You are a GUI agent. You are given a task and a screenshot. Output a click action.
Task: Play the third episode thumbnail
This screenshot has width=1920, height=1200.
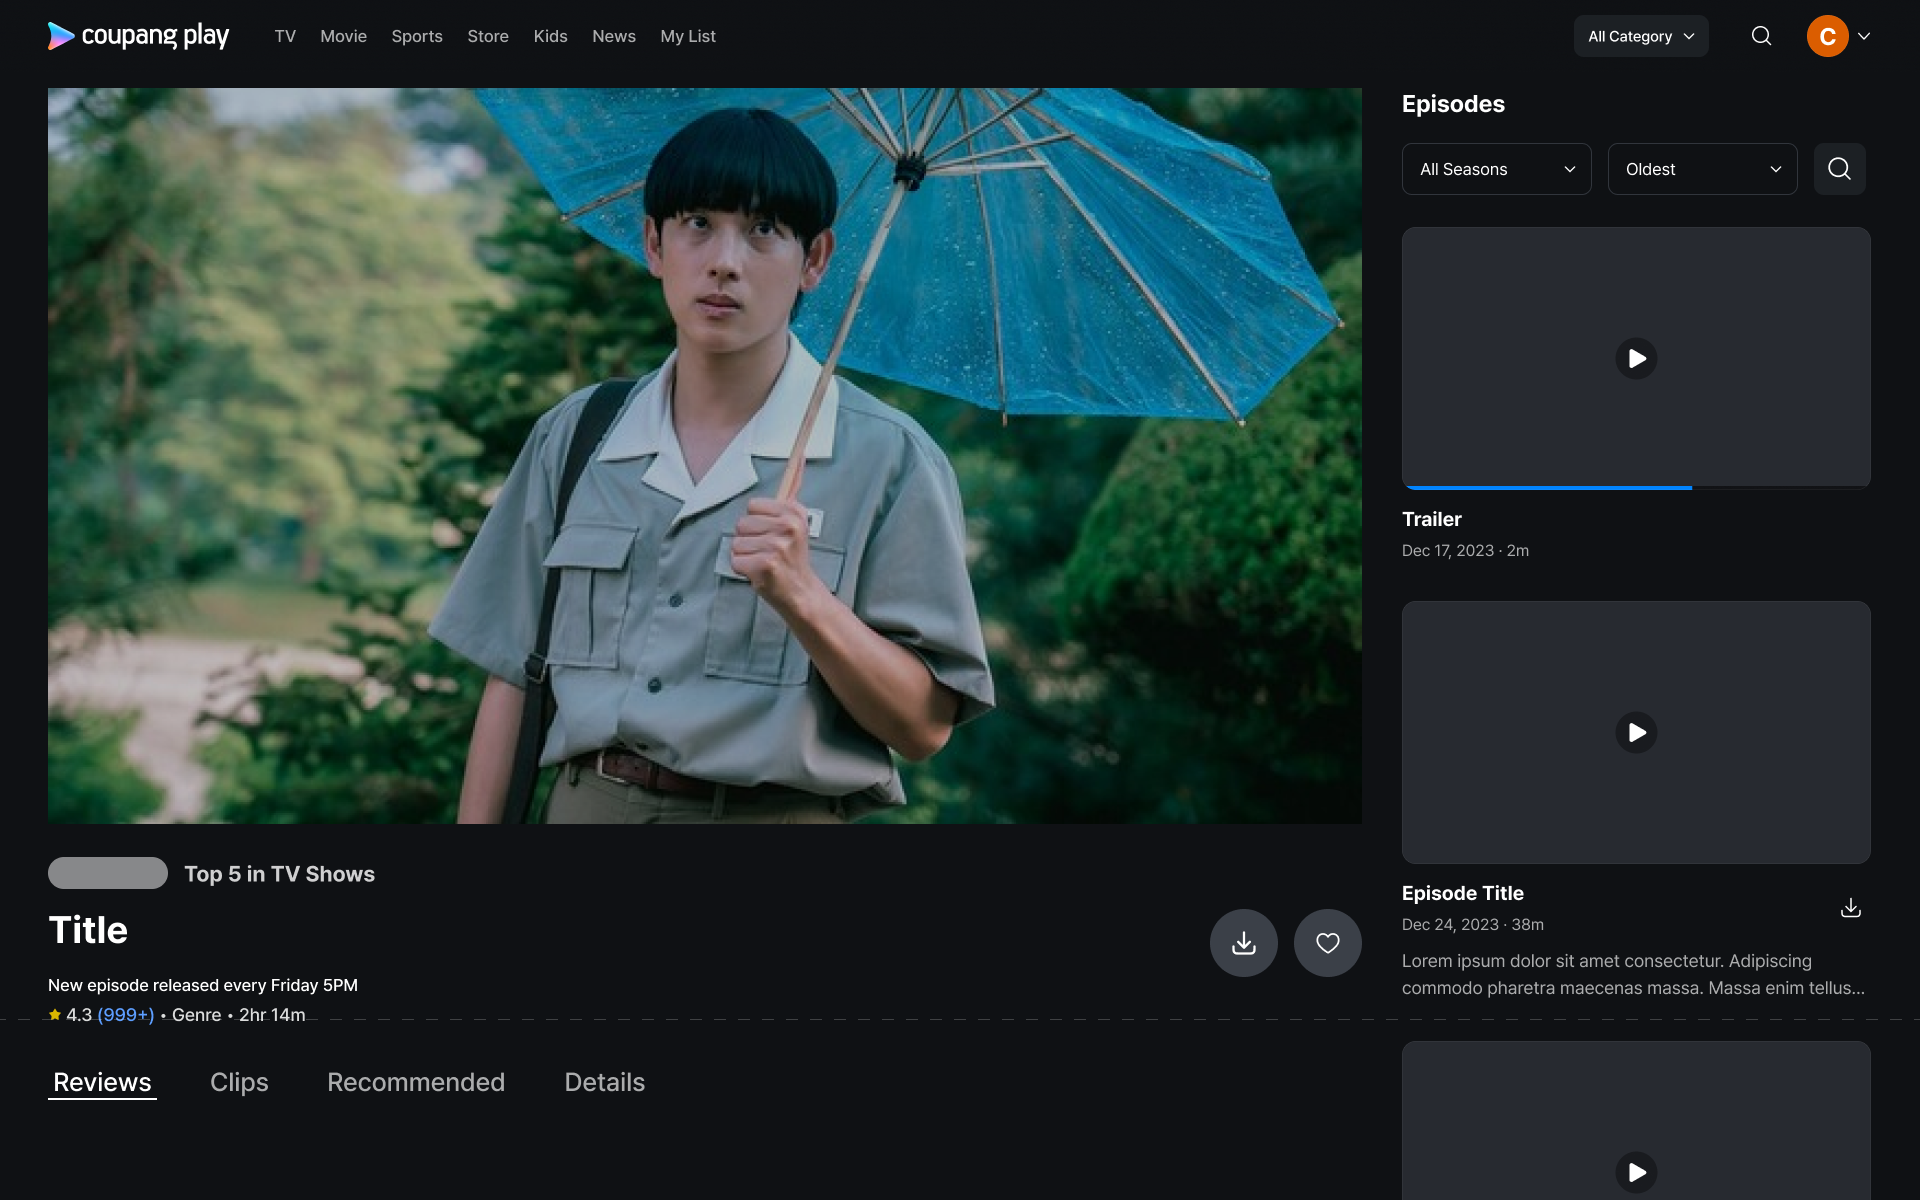click(1636, 1171)
